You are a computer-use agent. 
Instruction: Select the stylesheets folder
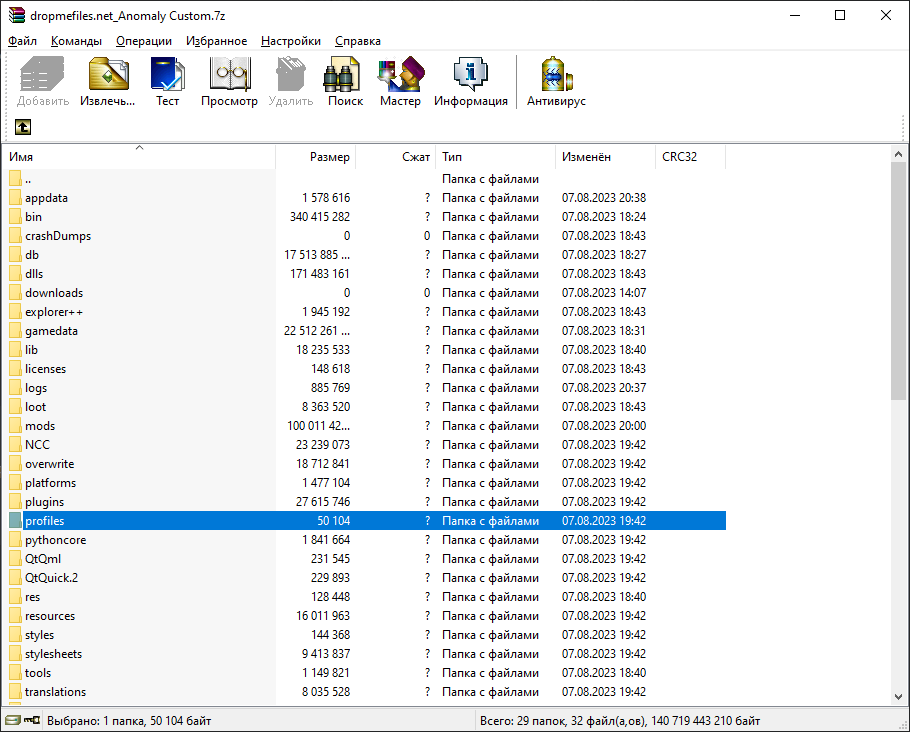[x=53, y=654]
